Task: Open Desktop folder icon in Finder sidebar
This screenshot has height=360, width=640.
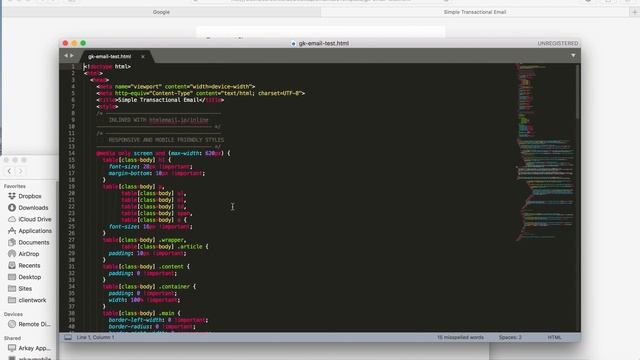Action: (x=12, y=277)
